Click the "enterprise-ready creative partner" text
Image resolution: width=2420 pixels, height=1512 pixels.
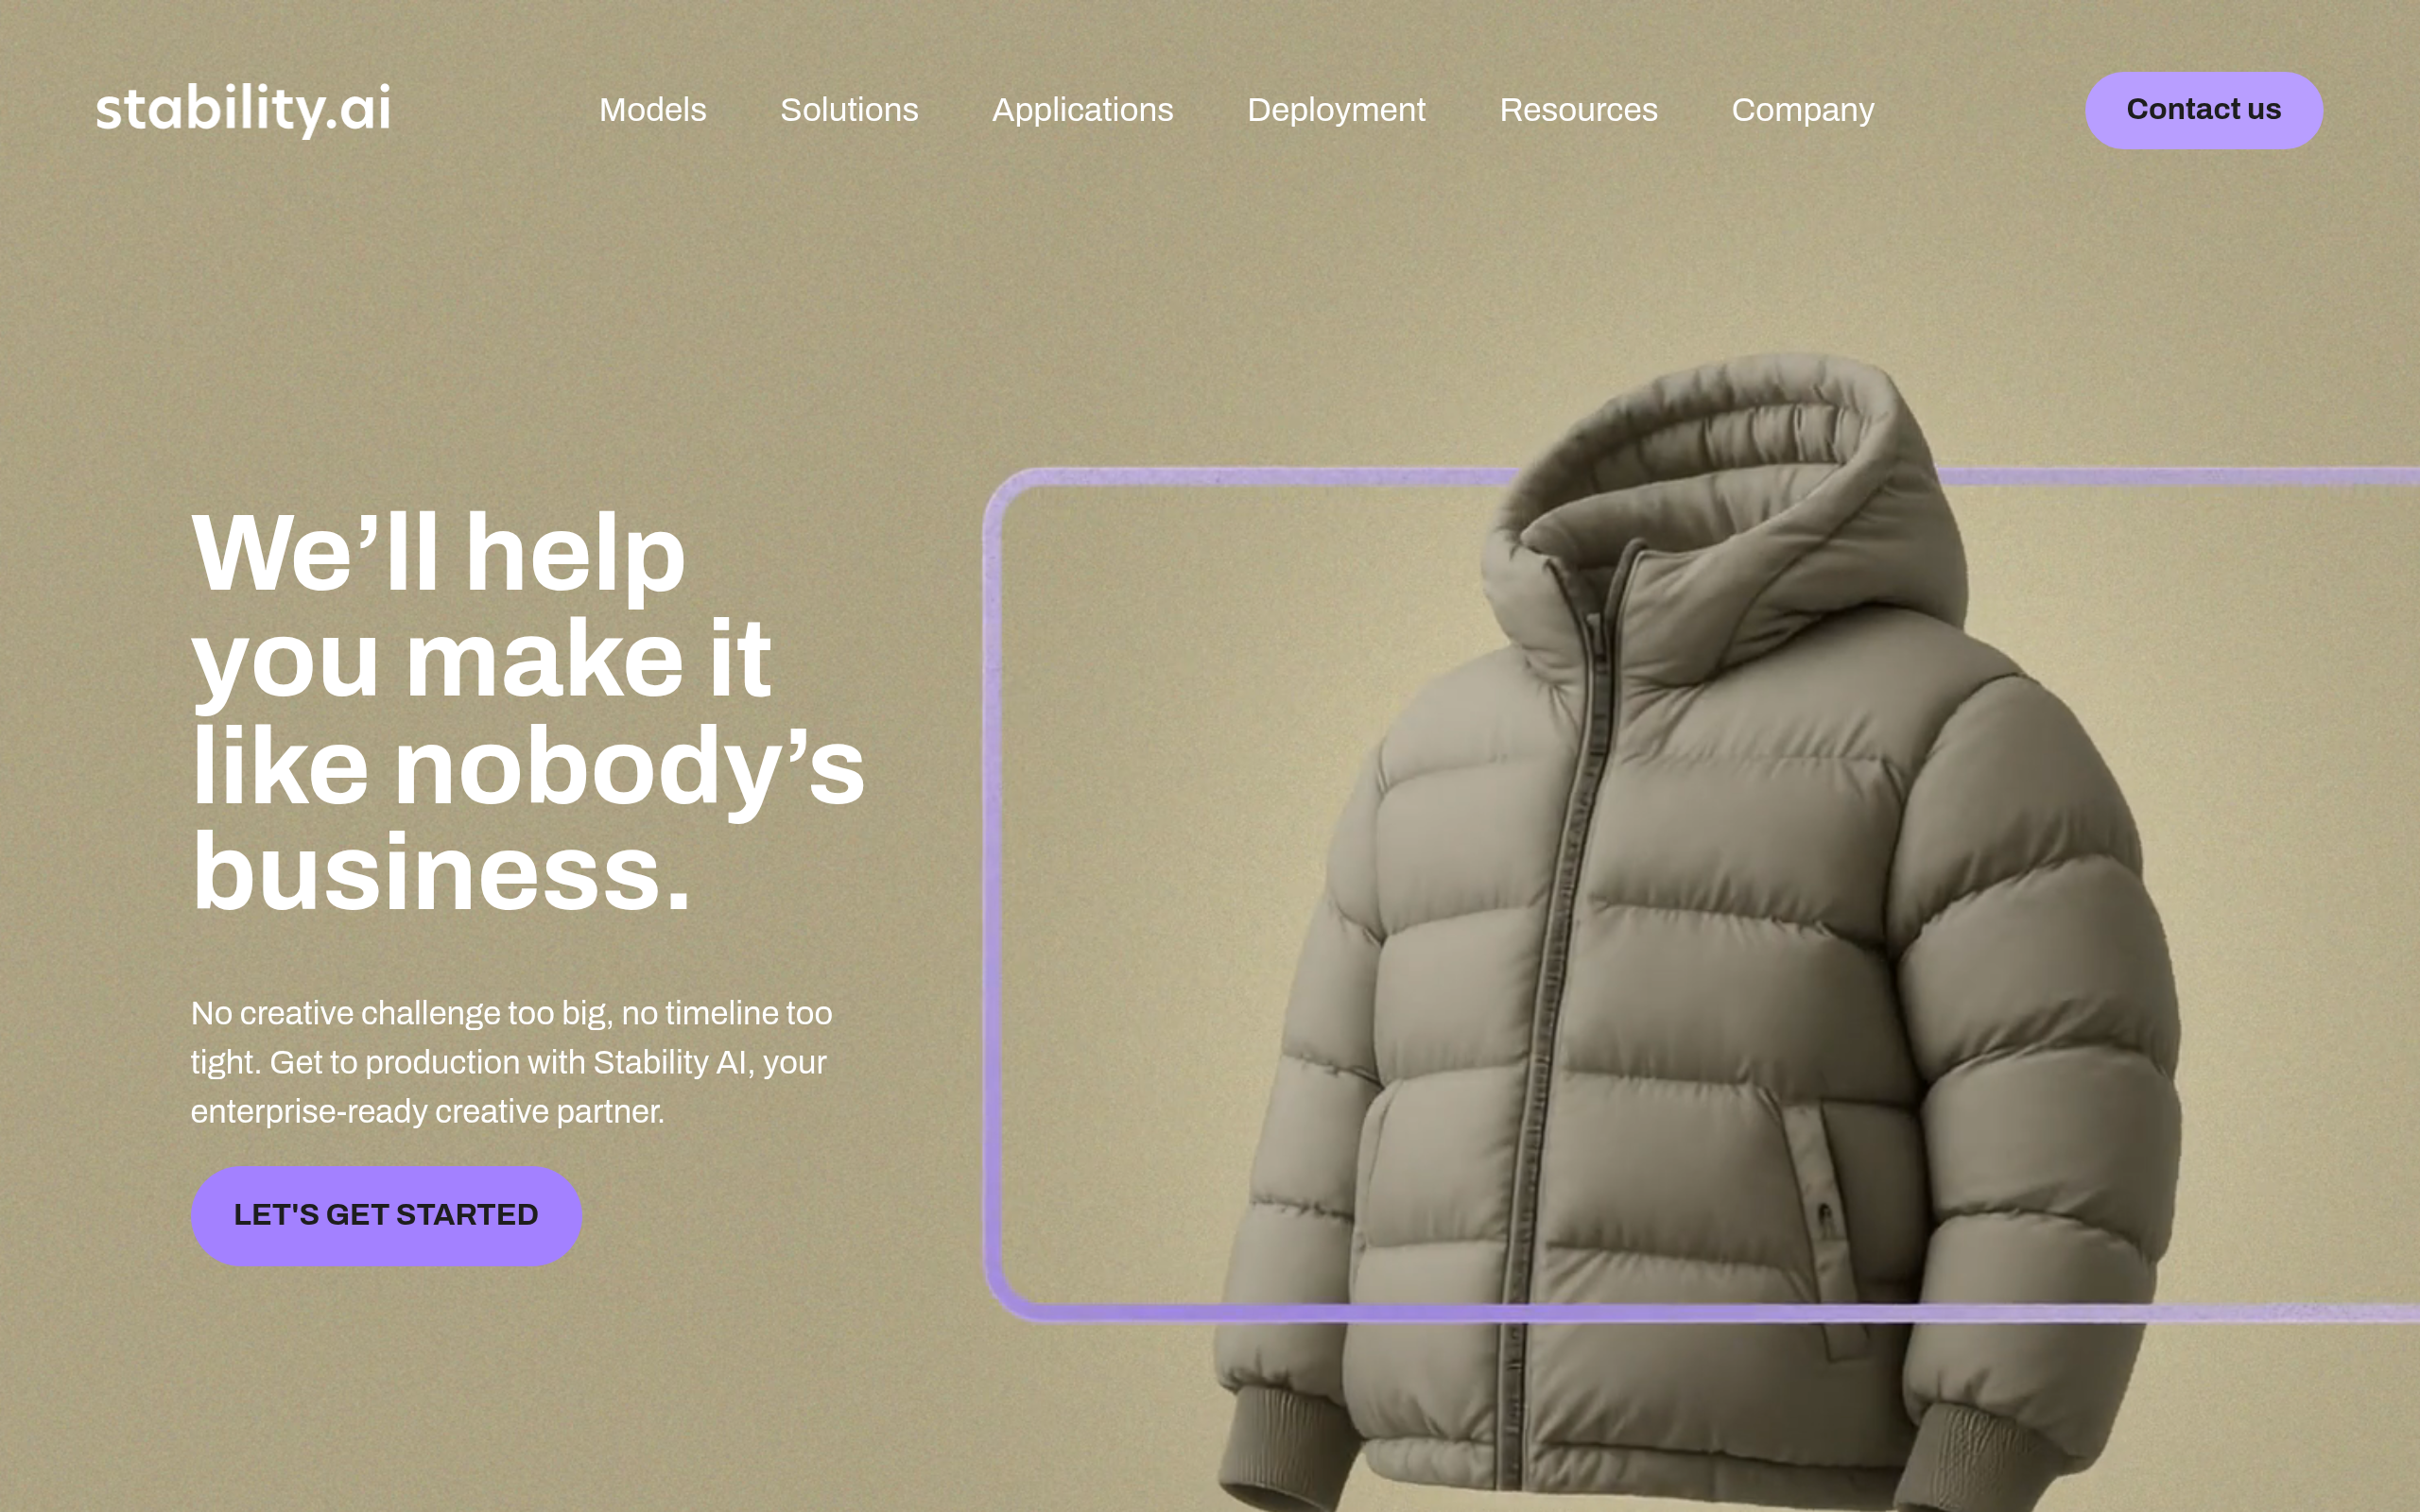[427, 1111]
